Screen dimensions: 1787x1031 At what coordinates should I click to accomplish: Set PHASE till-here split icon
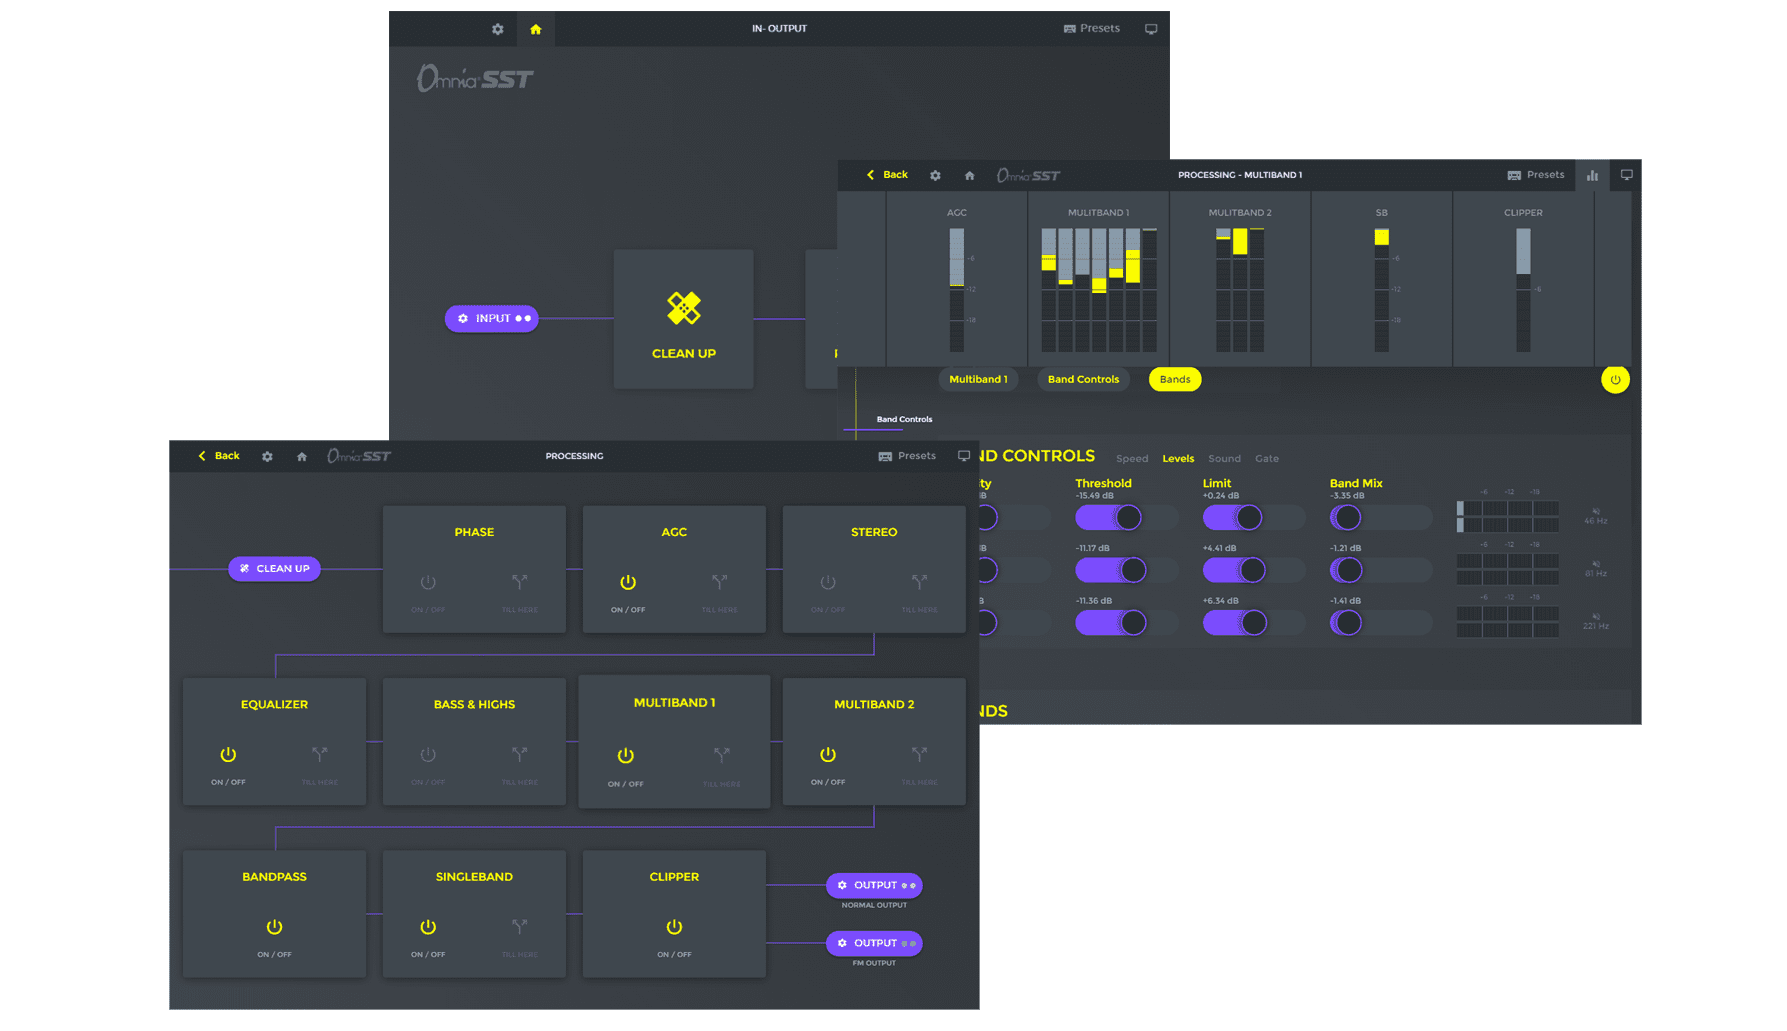[x=519, y=582]
